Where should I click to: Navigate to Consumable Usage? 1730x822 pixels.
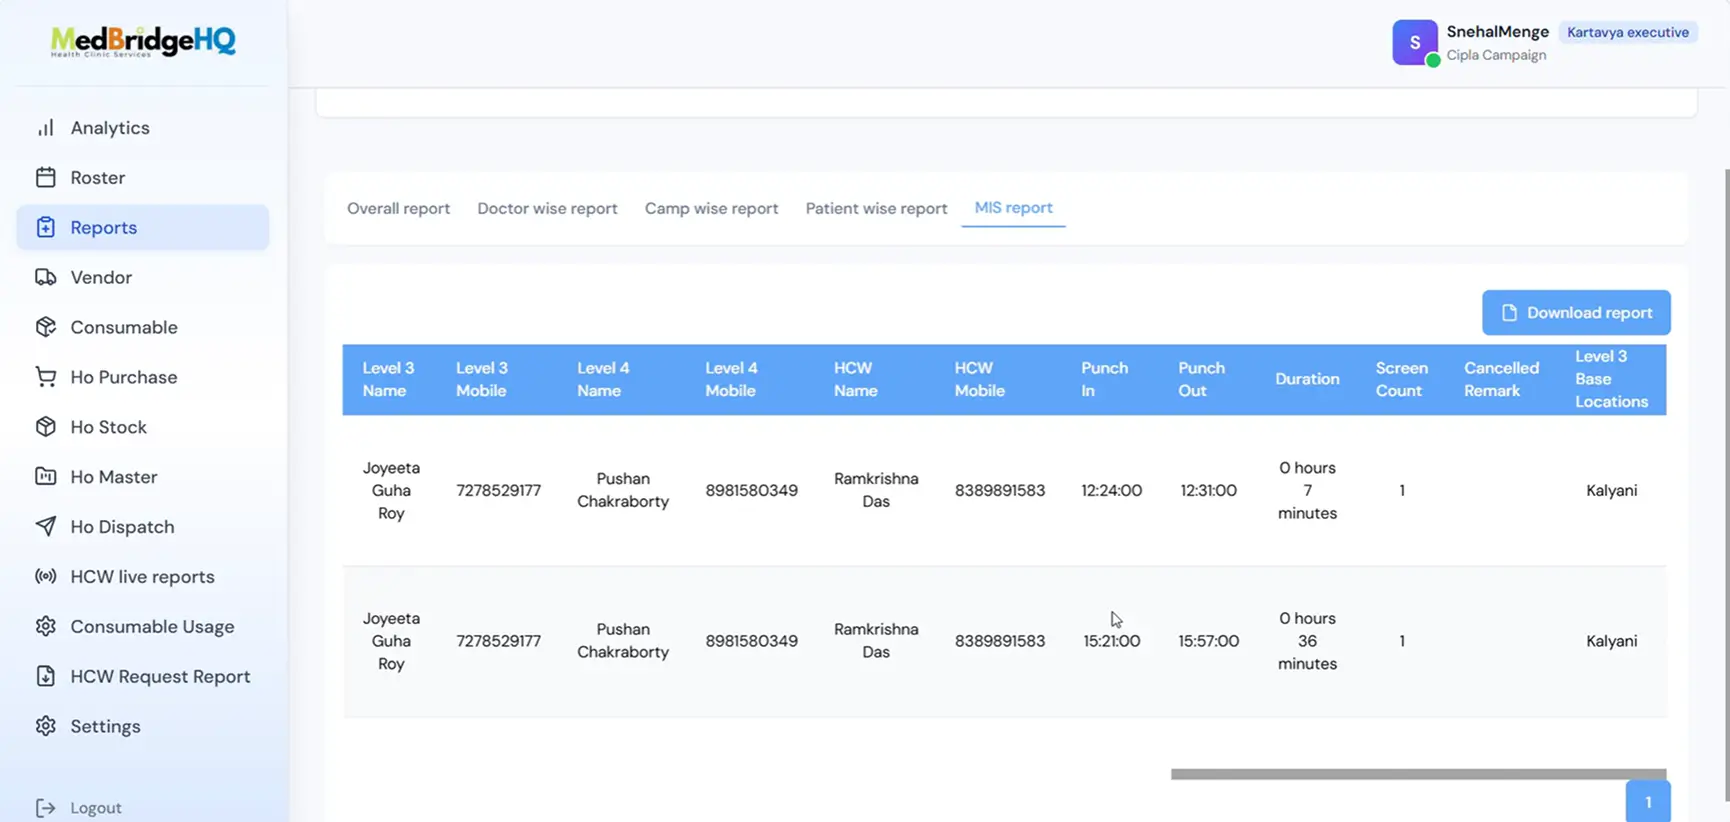click(143, 627)
